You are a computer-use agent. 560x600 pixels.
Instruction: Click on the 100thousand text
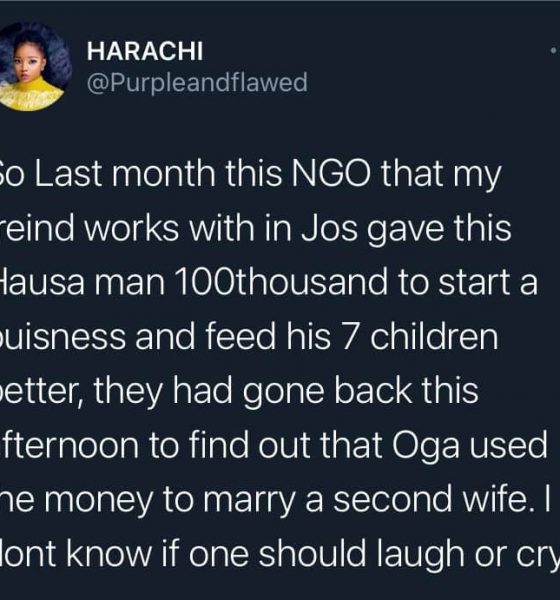[x=280, y=282]
